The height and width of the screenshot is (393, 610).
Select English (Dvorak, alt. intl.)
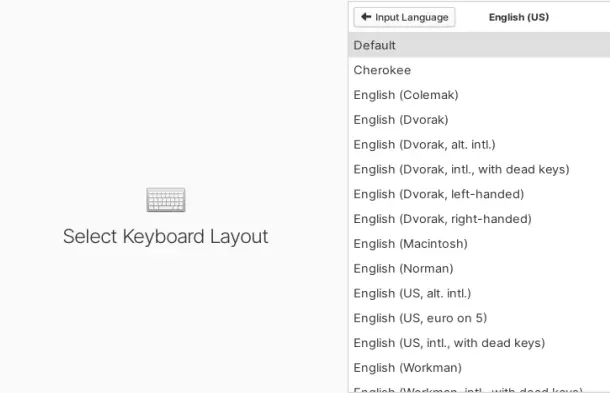[x=479, y=145]
